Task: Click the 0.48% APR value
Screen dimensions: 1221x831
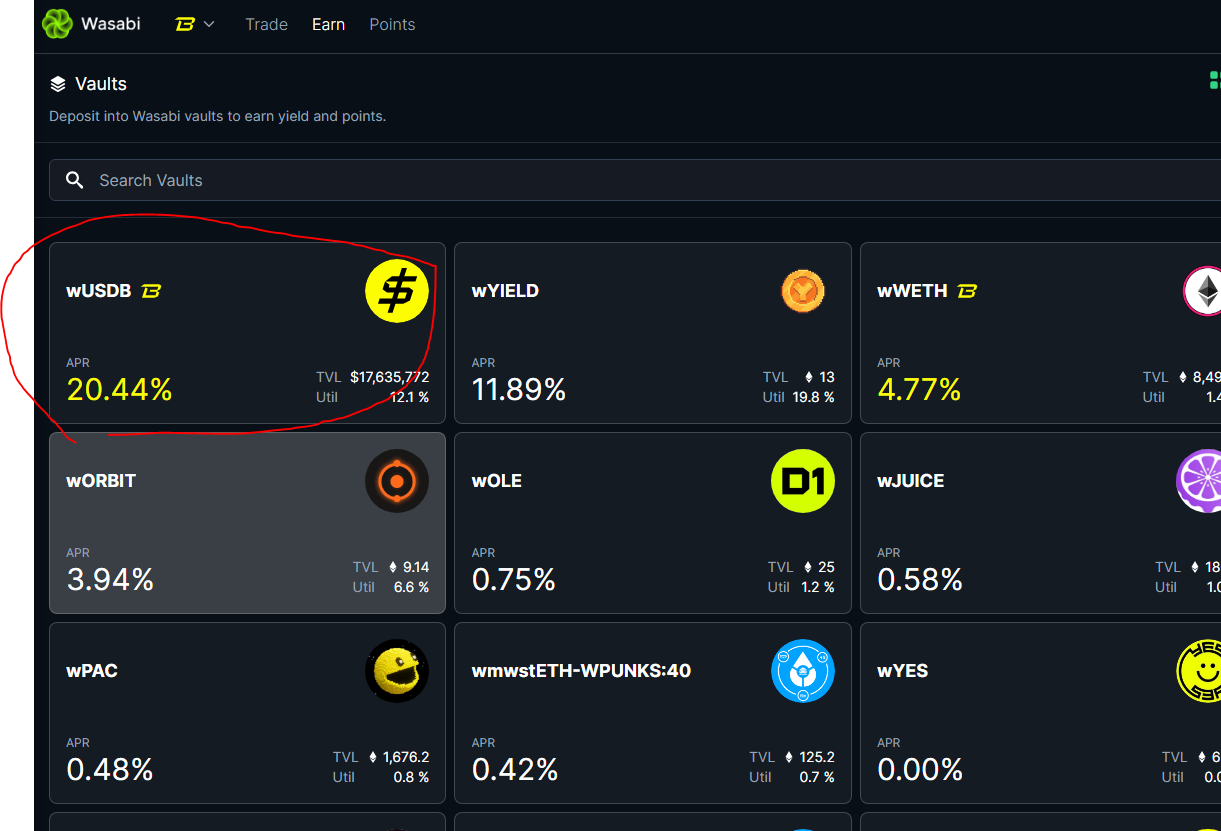Action: [x=110, y=769]
